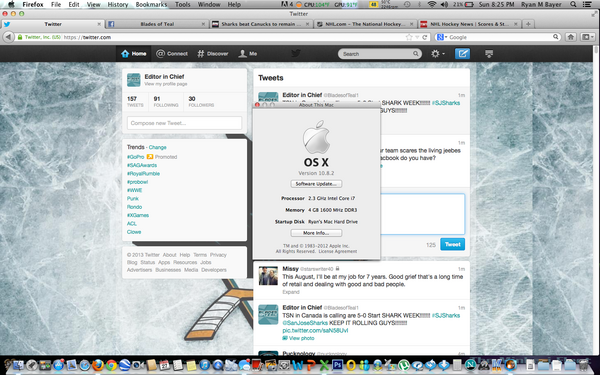The image size is (600, 375).
Task: Open the Bookmarks toolbar menu button
Action: tap(588, 37)
